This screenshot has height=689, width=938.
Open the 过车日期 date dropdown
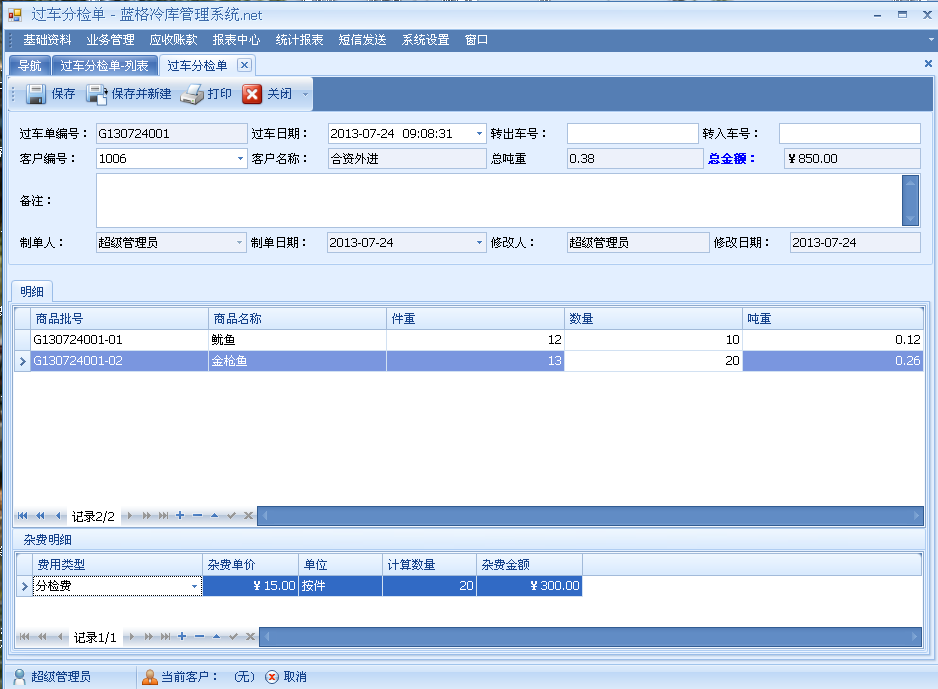pos(479,133)
